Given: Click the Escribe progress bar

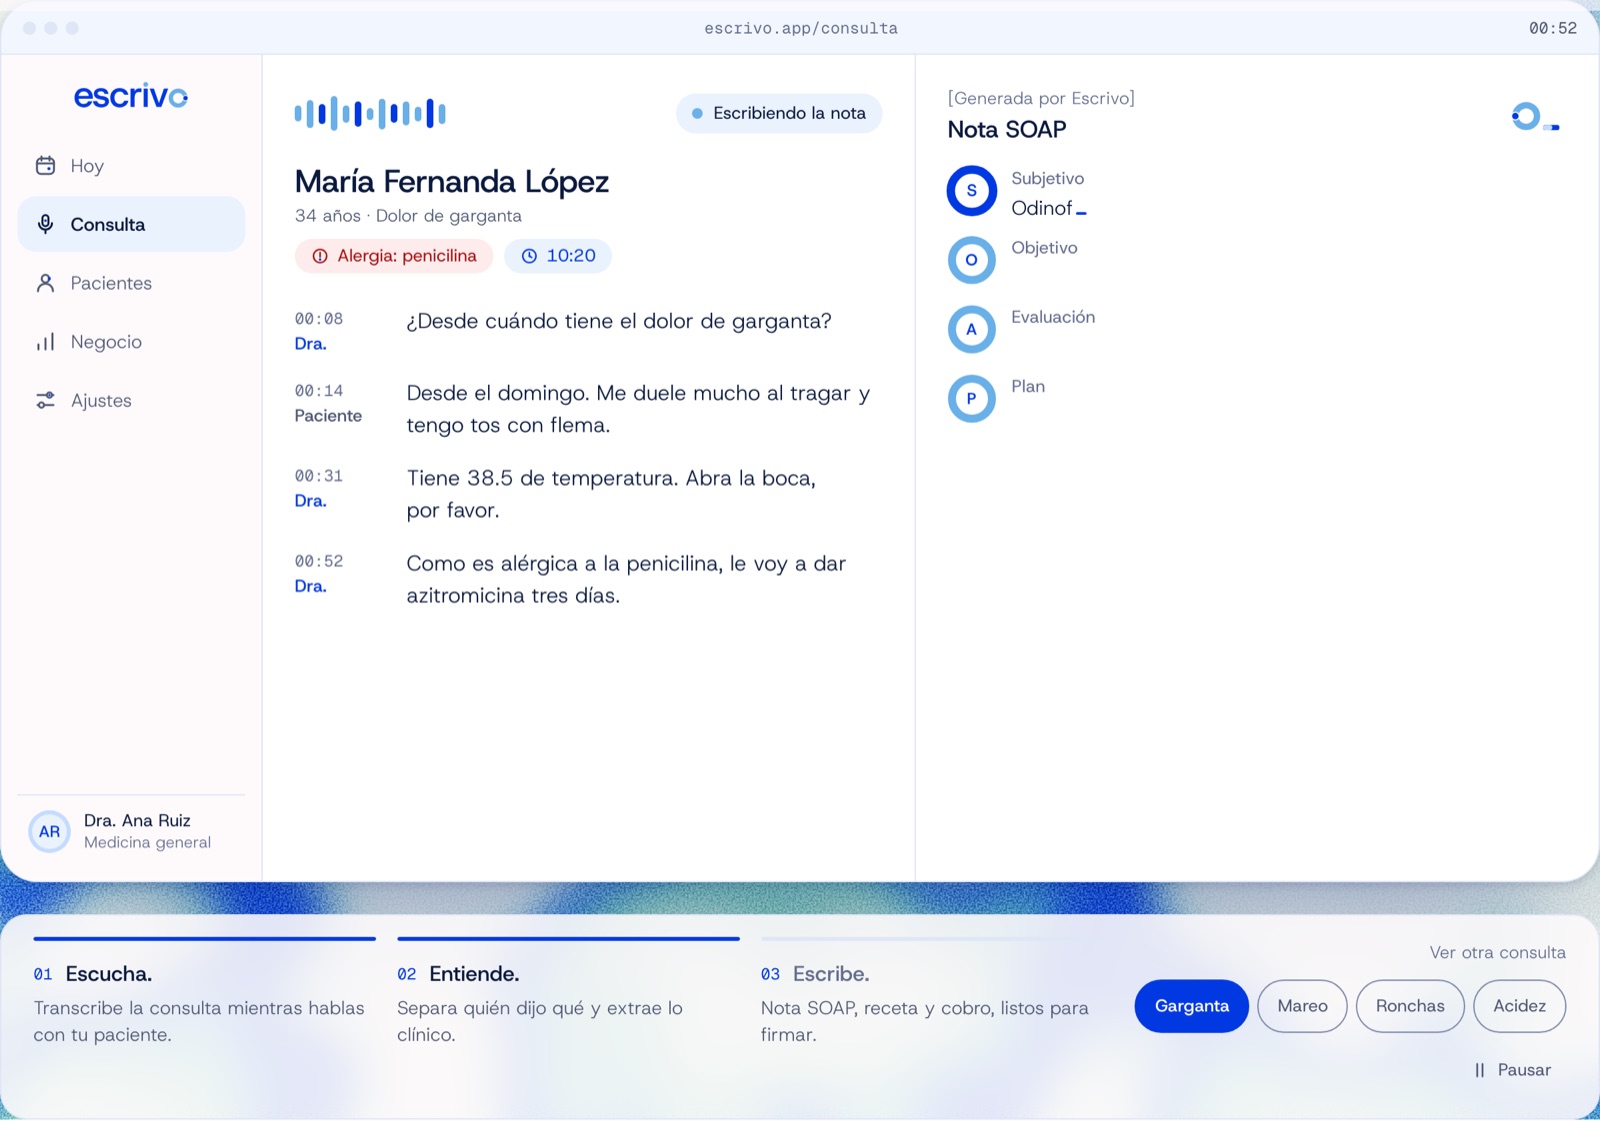Looking at the screenshot, I should (931, 939).
